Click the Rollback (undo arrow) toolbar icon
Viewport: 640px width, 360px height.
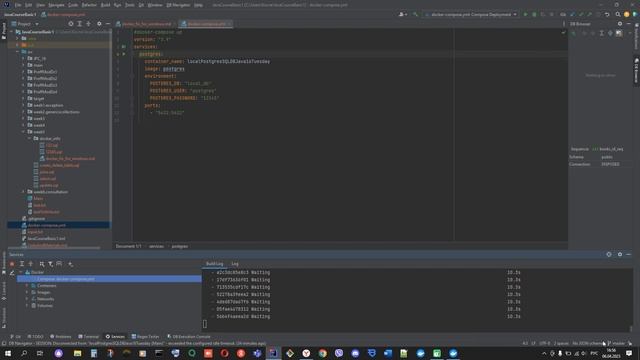607,14
